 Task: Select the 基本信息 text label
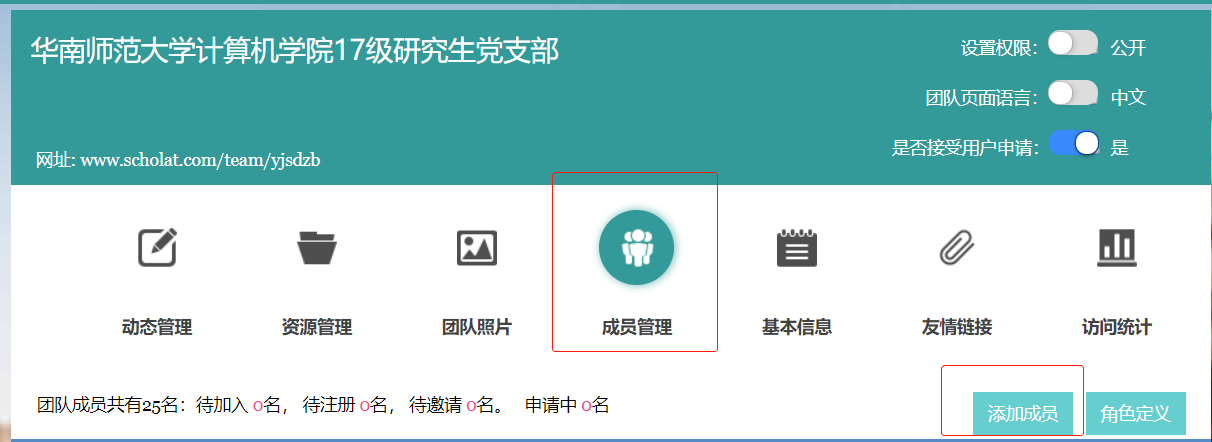(x=797, y=328)
